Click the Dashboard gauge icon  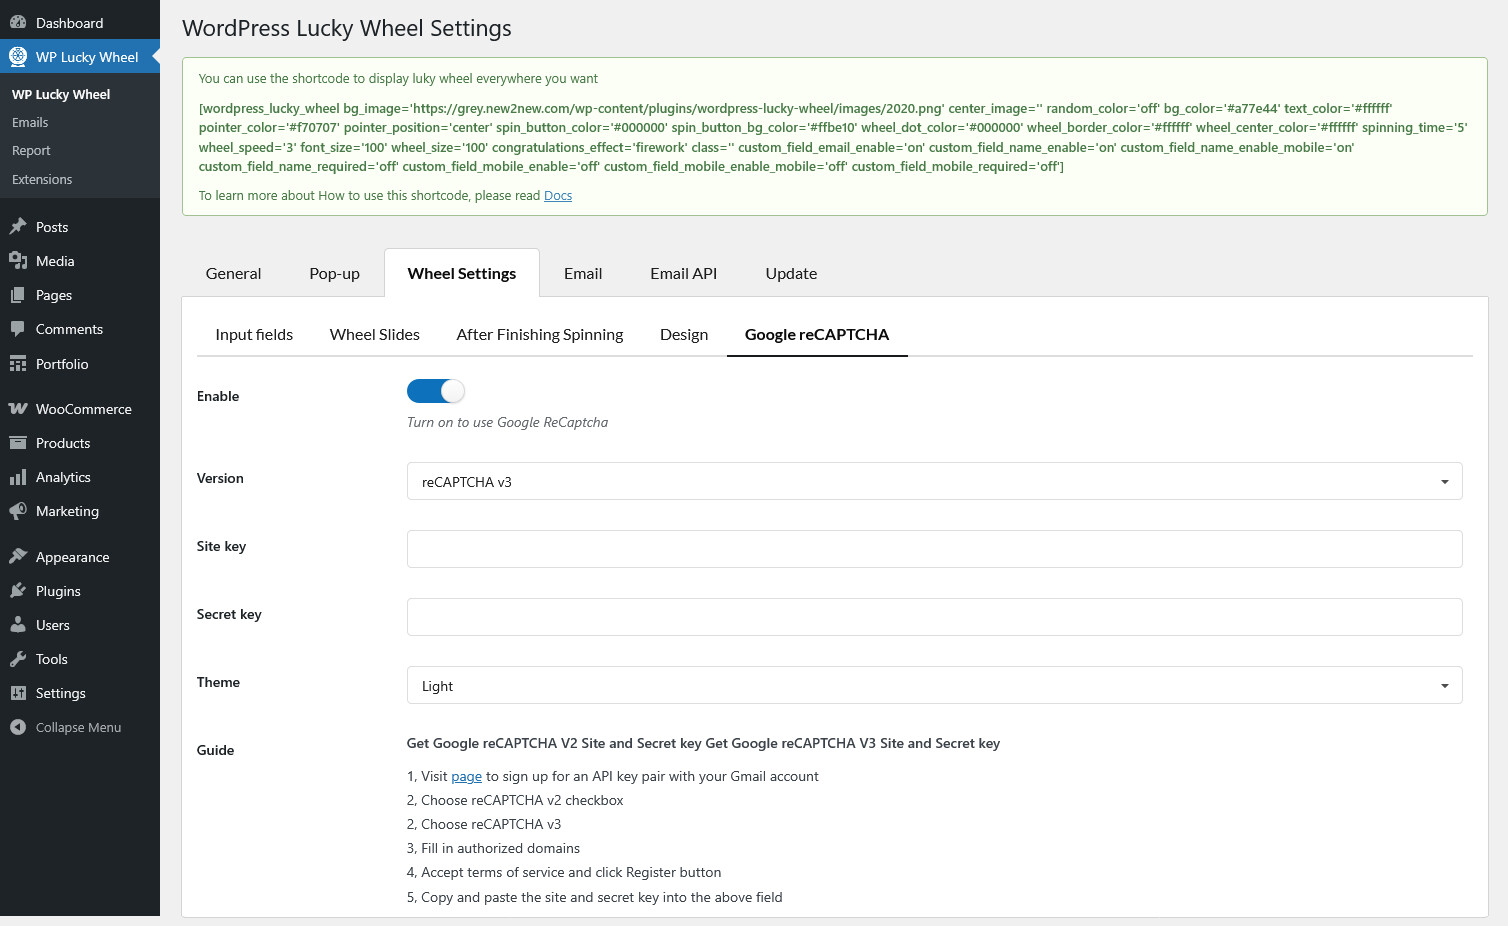[x=18, y=23]
